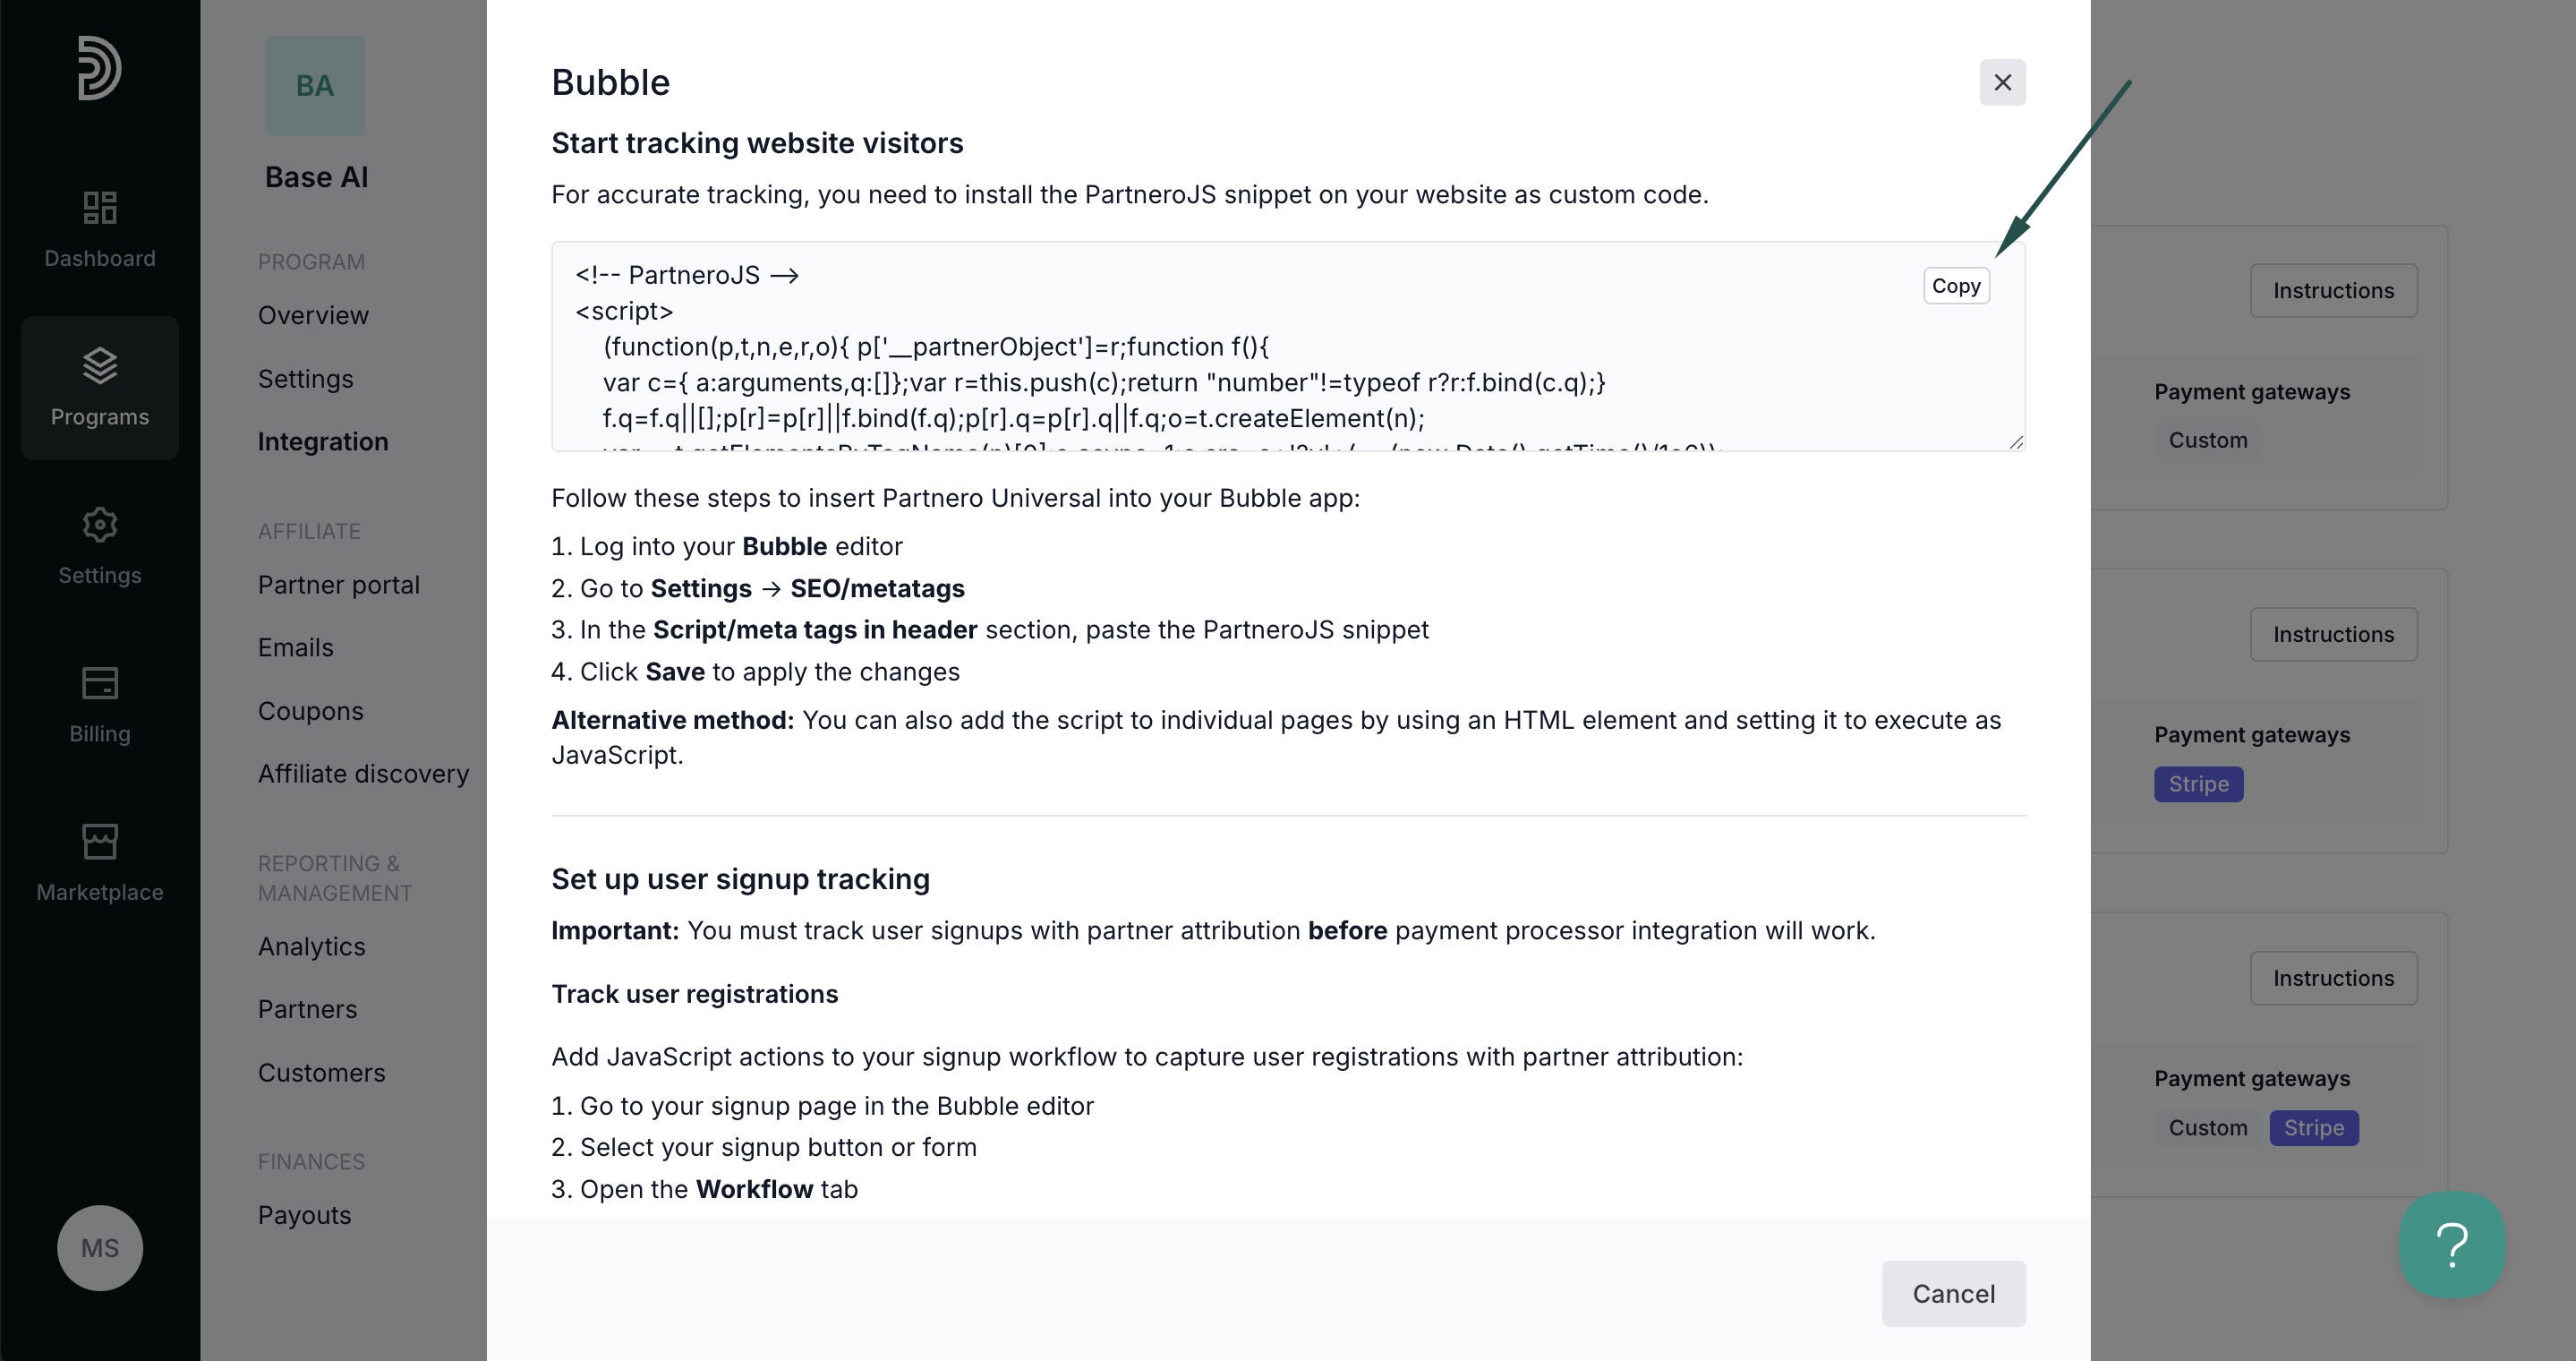Image resolution: width=2576 pixels, height=1361 pixels.
Task: Open the Marketplace store icon
Action: point(99,841)
